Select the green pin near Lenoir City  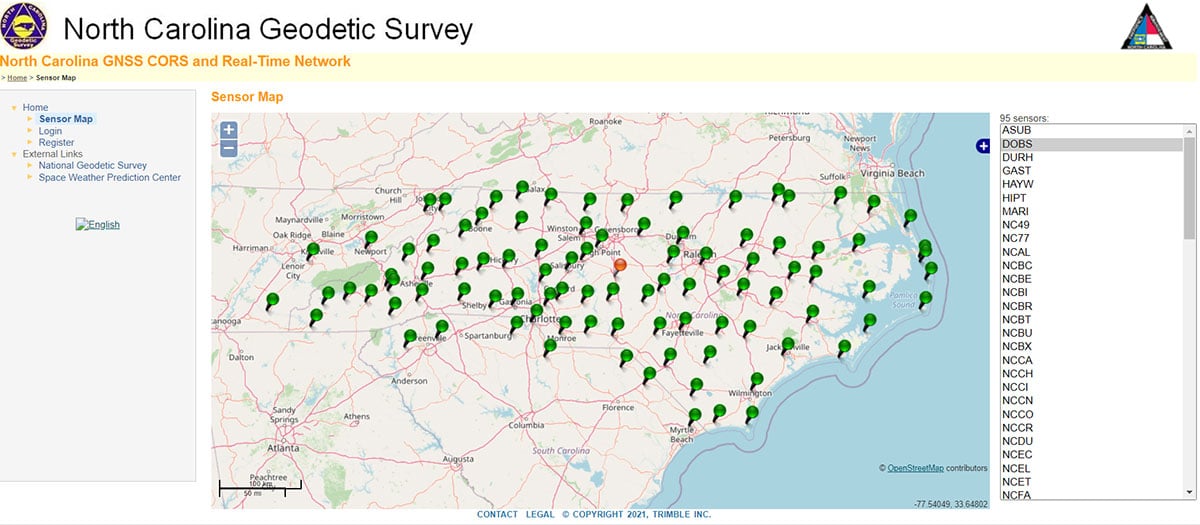(x=313, y=250)
